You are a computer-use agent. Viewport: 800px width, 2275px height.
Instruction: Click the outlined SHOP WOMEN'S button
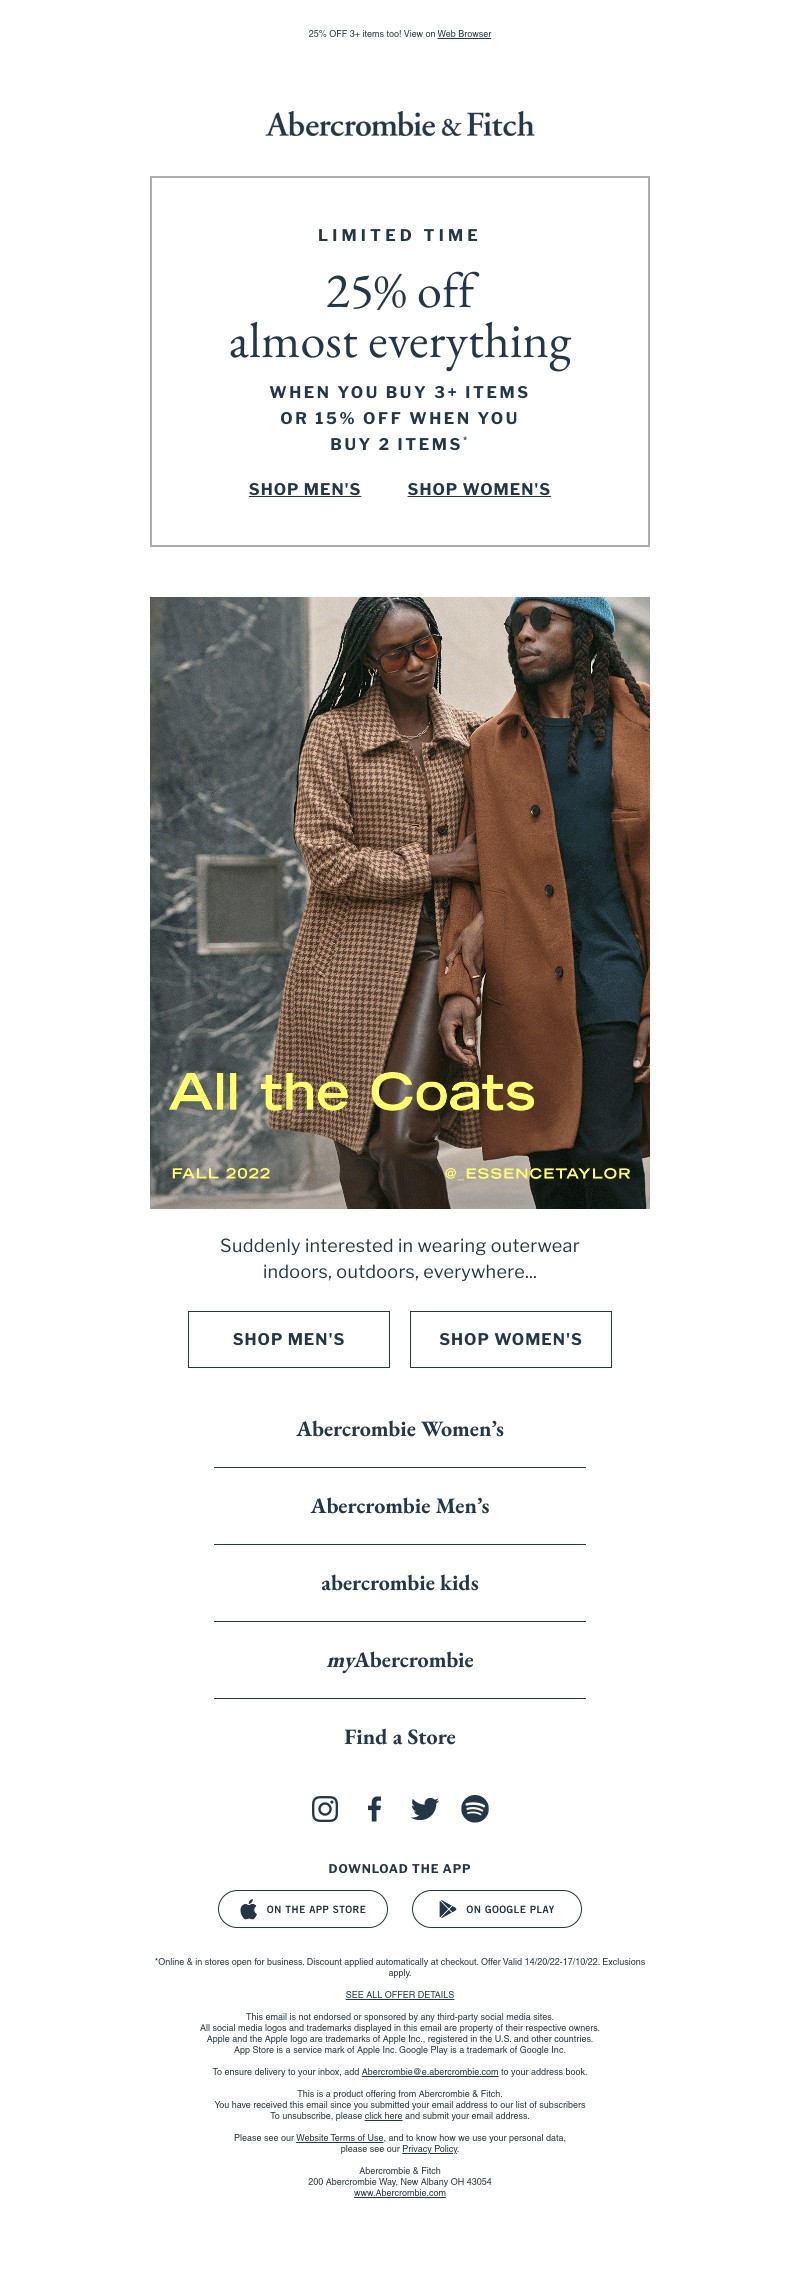coord(511,1339)
